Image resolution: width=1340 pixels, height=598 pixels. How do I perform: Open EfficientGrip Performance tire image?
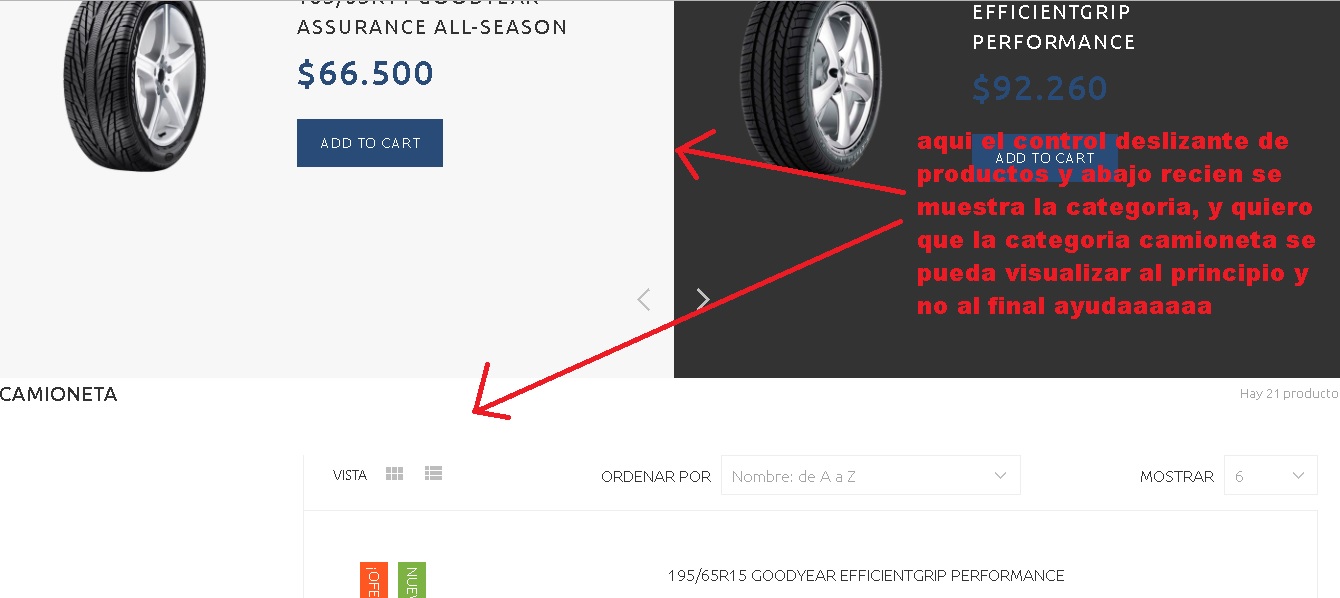810,85
